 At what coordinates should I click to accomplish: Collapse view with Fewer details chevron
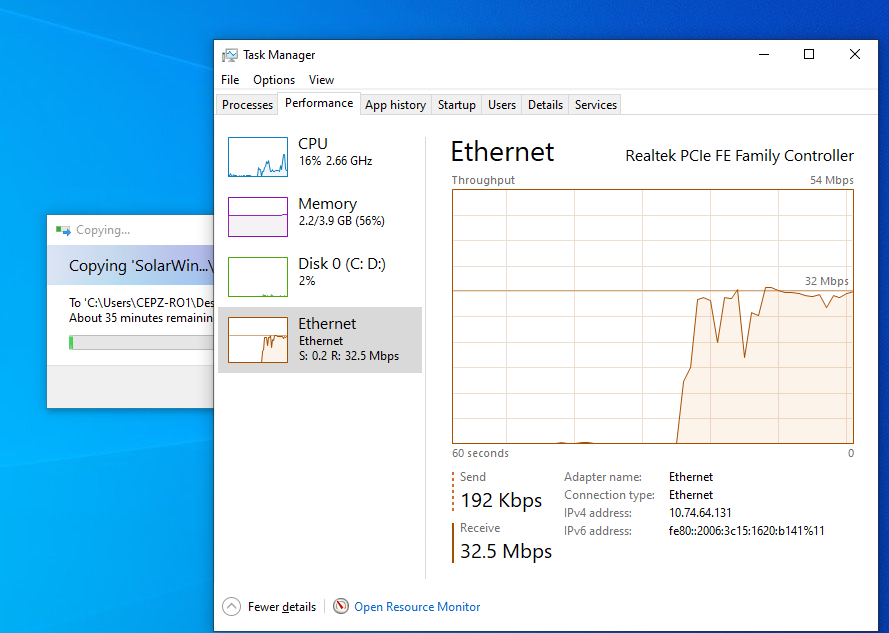coord(231,606)
